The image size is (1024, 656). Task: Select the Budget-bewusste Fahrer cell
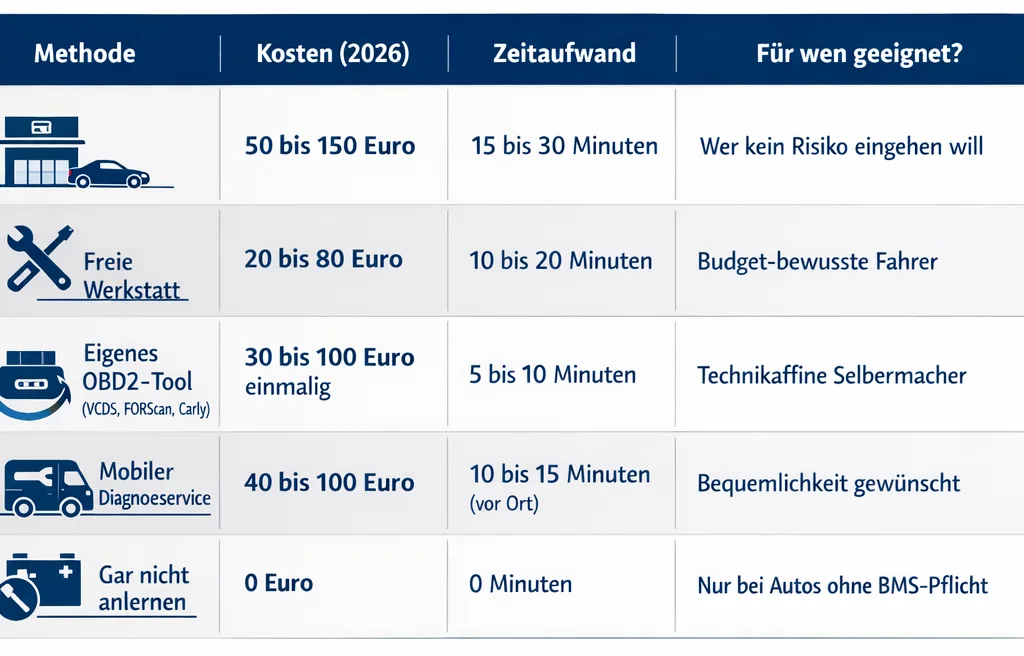click(x=817, y=262)
